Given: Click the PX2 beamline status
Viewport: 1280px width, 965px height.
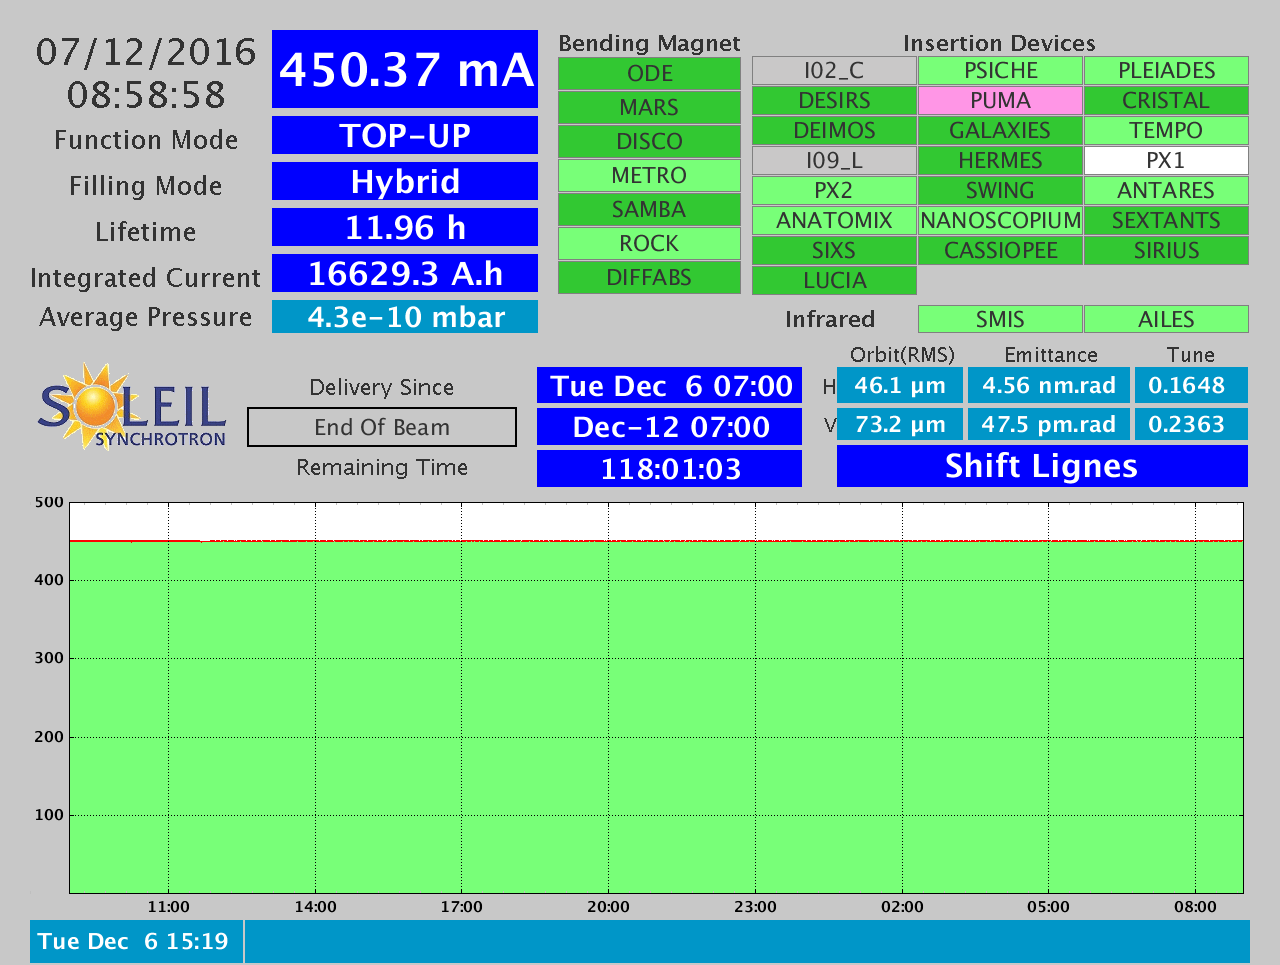Looking at the screenshot, I should [834, 190].
